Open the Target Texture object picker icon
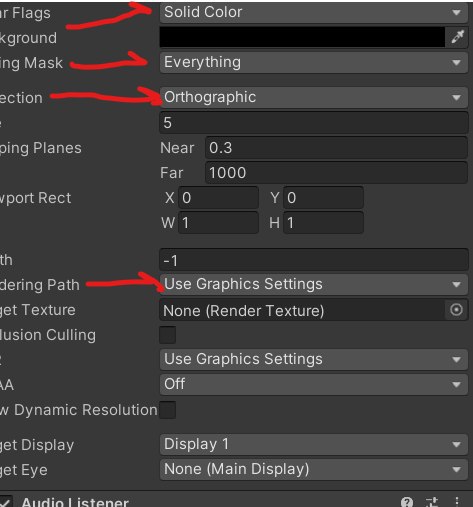Screen dimensions: 473x507 point(456,310)
